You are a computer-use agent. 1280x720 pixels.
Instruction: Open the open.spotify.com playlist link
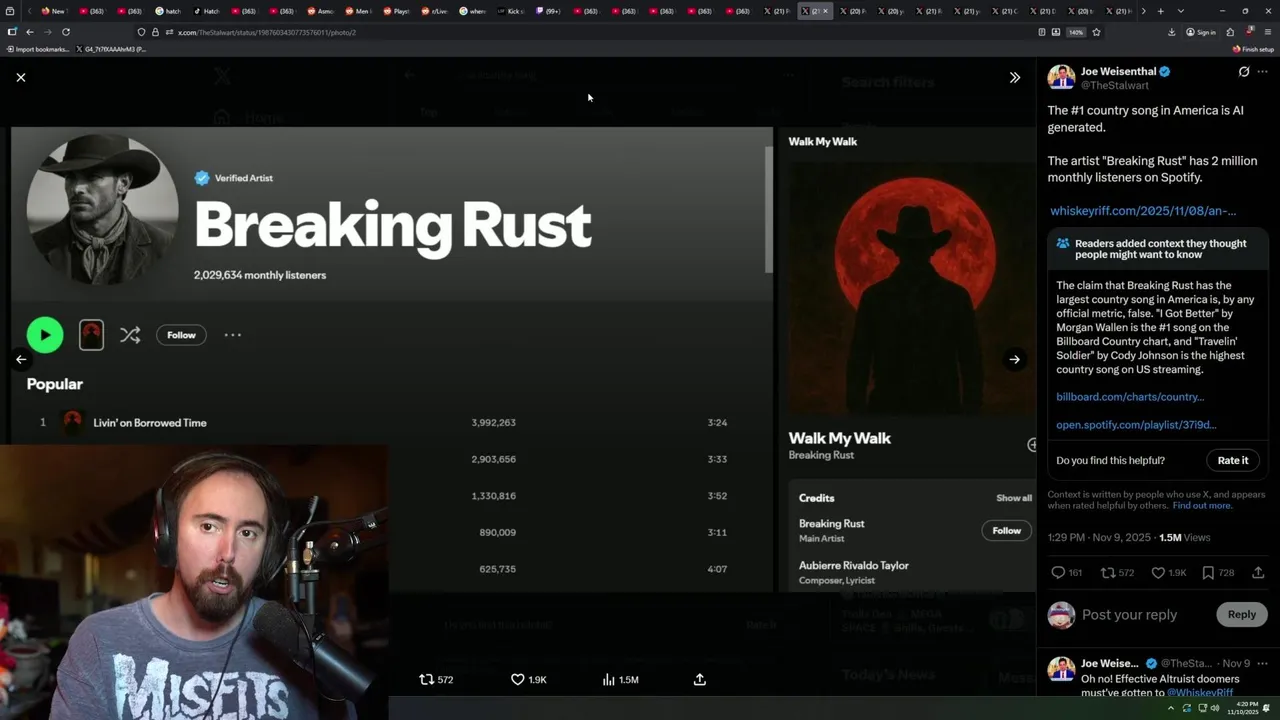[x=1136, y=425]
